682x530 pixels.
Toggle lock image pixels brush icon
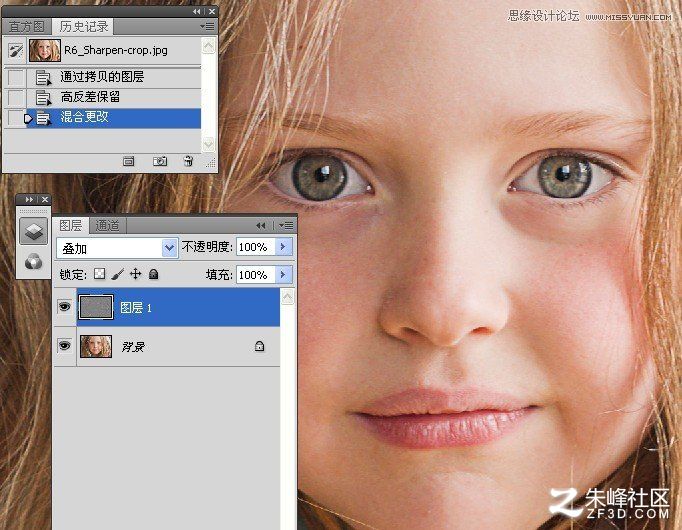coord(117,274)
